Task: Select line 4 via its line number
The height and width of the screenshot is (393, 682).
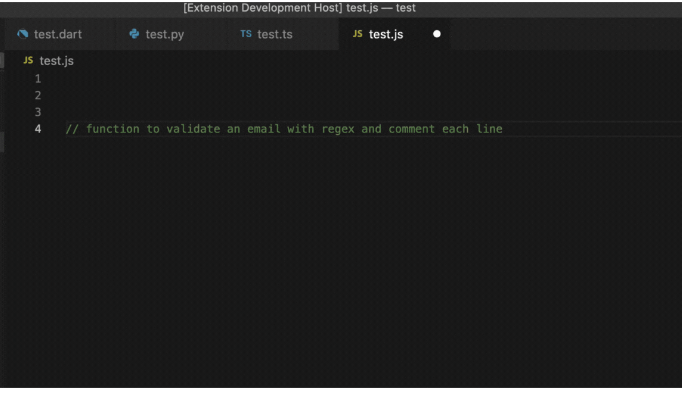Action: (38, 129)
